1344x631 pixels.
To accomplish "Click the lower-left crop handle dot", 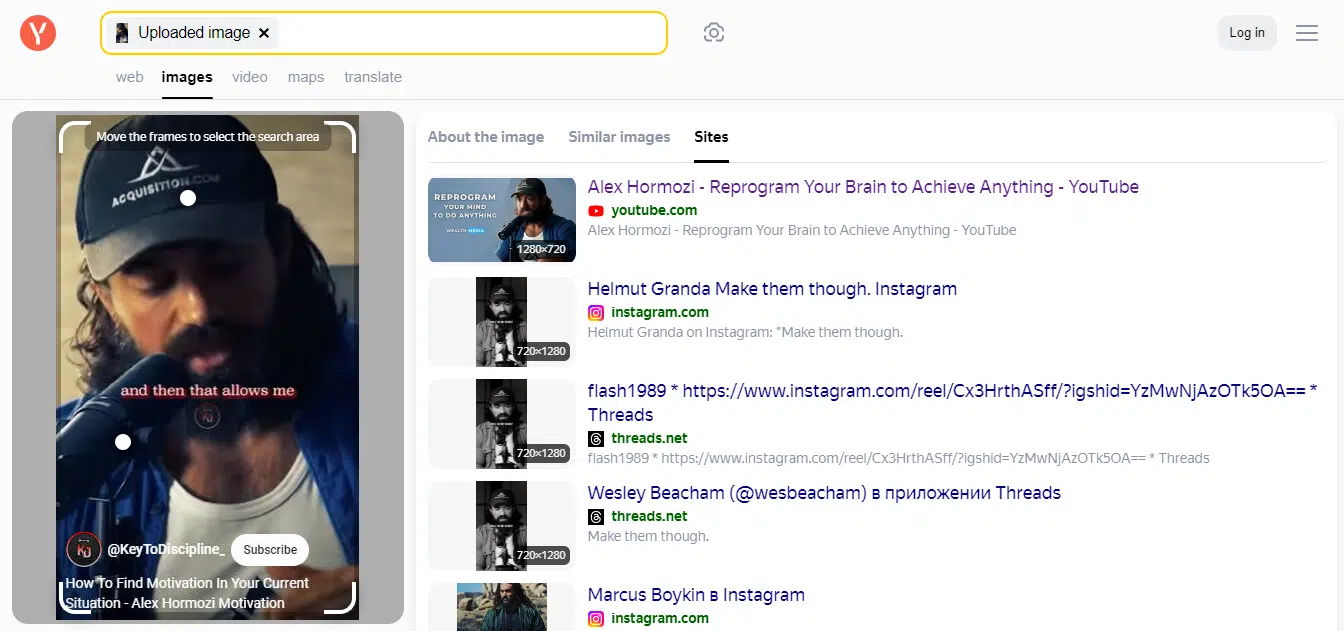I will 123,442.
